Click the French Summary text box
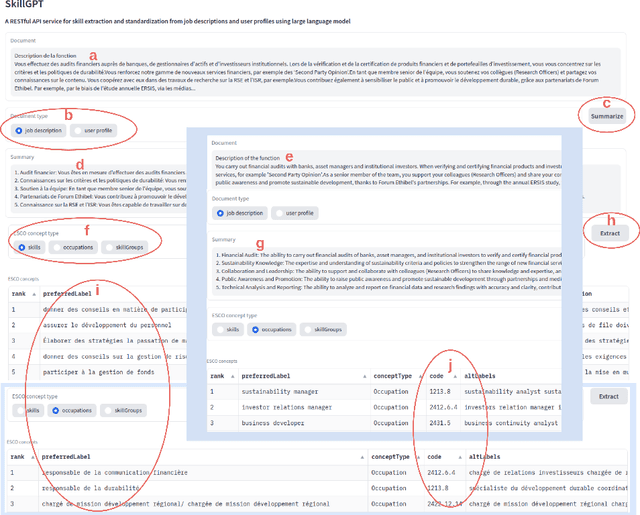Screen dimensions: 640x515 point(98,189)
